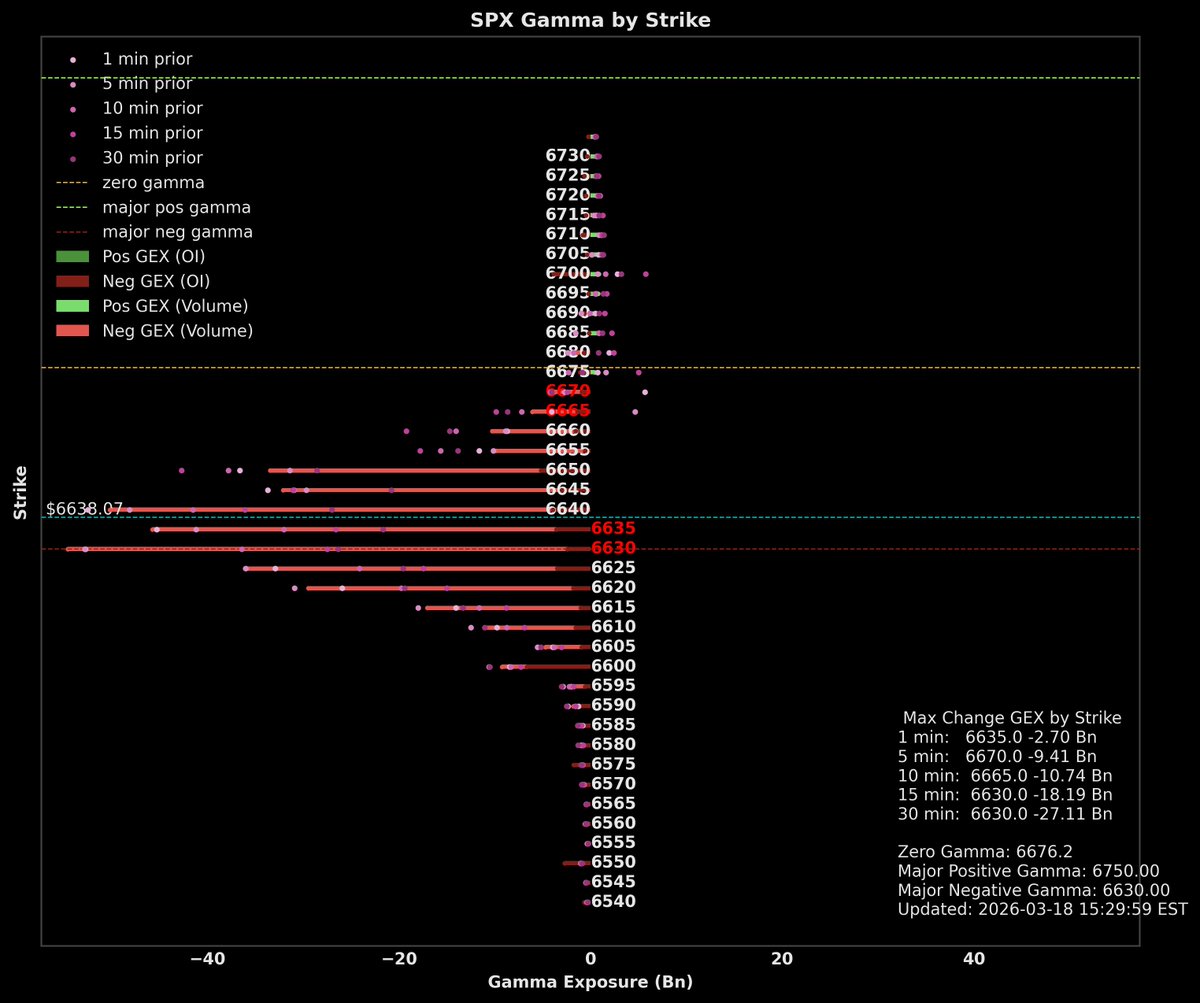Screen dimensions: 1200x1003
Task: Click the 6600 strike label below center
Action: pyautogui.click(x=613, y=666)
